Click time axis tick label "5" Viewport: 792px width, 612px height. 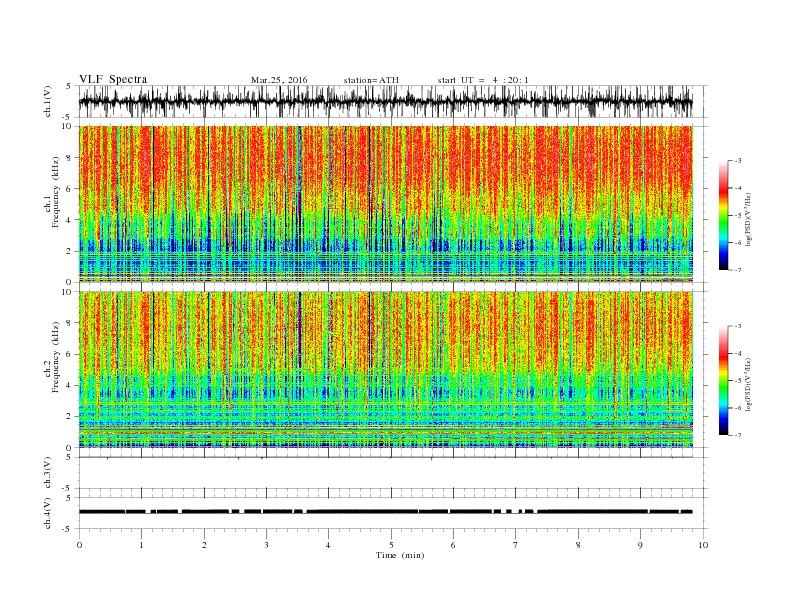391,545
